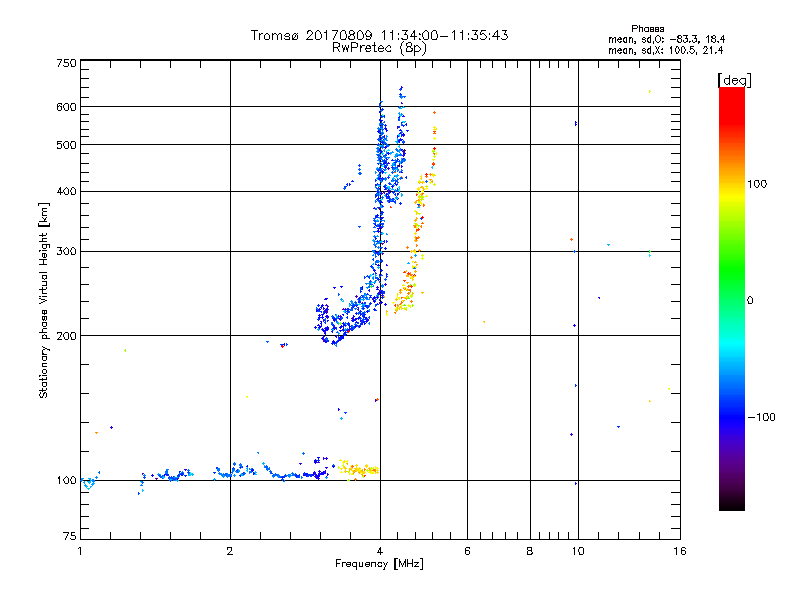The image size is (800, 600).
Task: Click the "Frequency [MHz]" axis label
Action: [379, 564]
